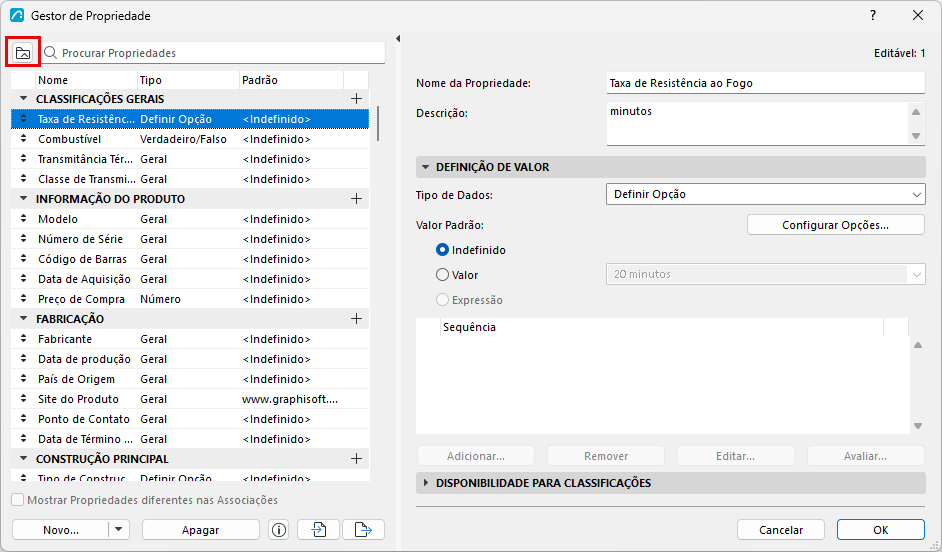Click the Configurar Opções button
This screenshot has width=942, height=552.
836,225
